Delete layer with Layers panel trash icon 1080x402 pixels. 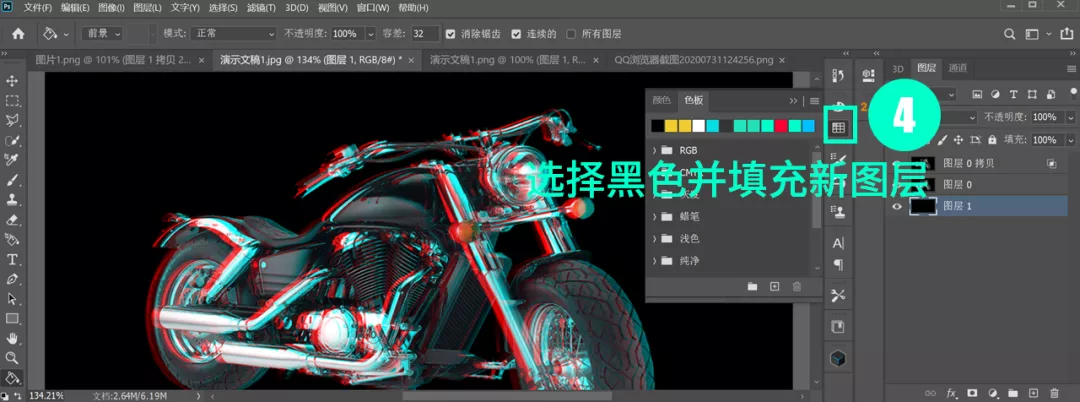tap(1053, 393)
